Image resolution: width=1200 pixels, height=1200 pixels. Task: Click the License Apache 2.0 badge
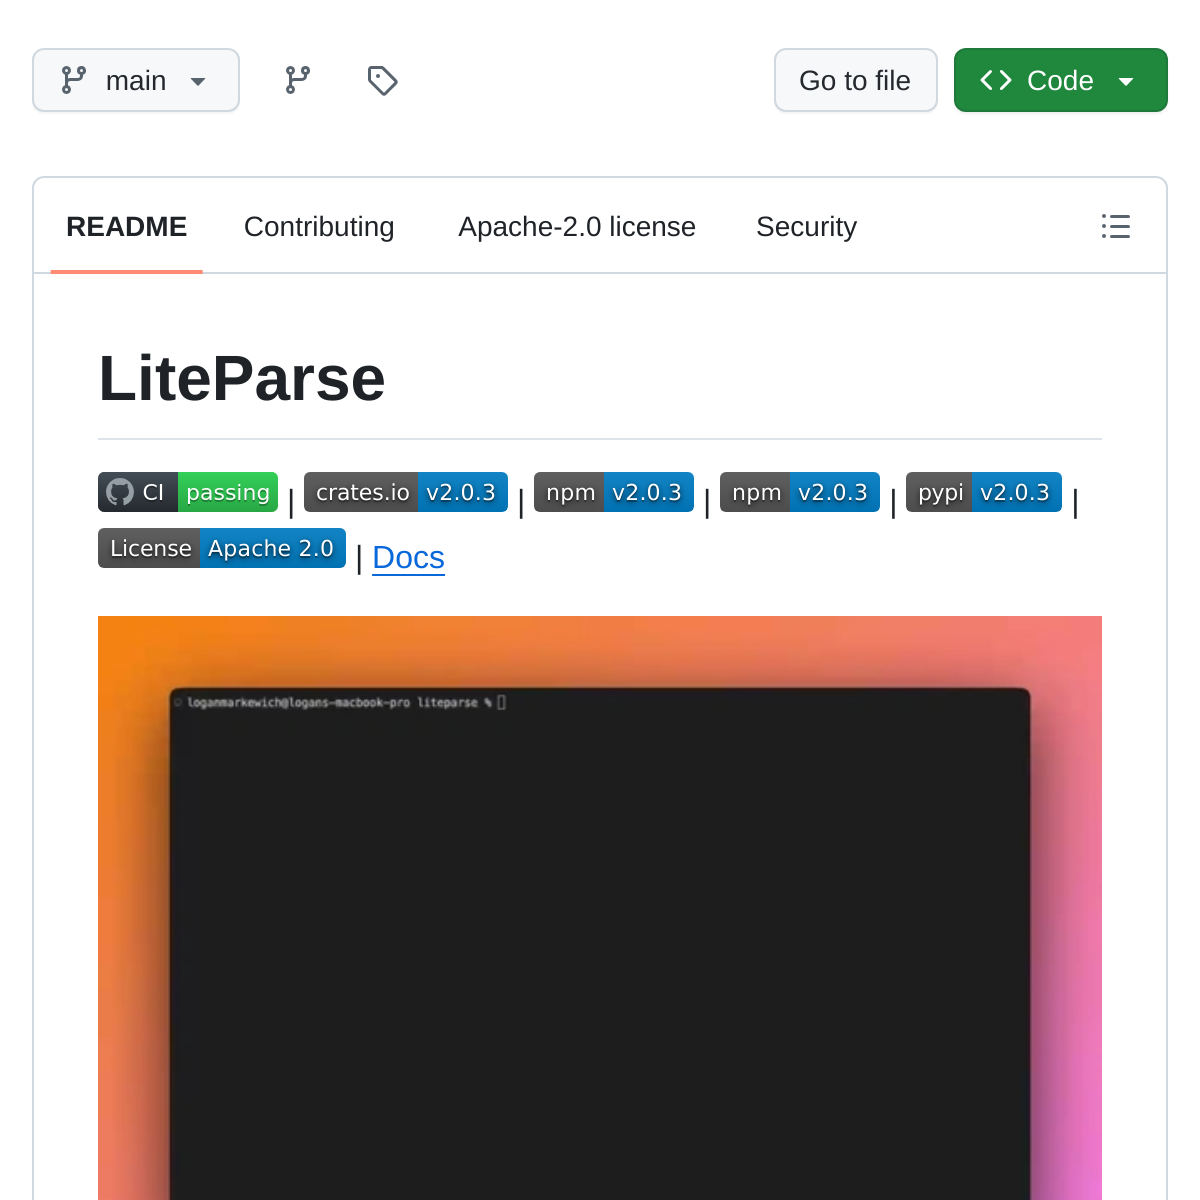click(x=222, y=548)
